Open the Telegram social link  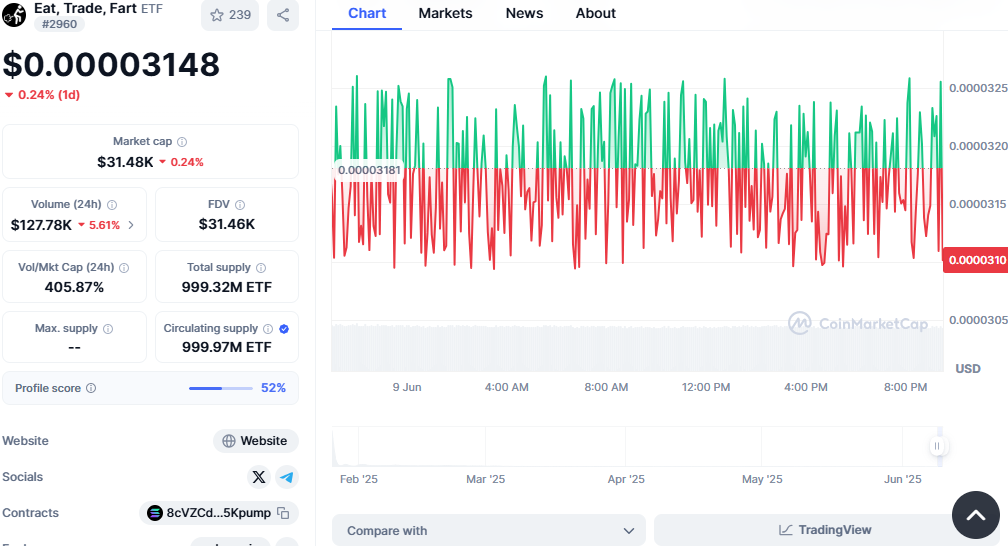286,477
